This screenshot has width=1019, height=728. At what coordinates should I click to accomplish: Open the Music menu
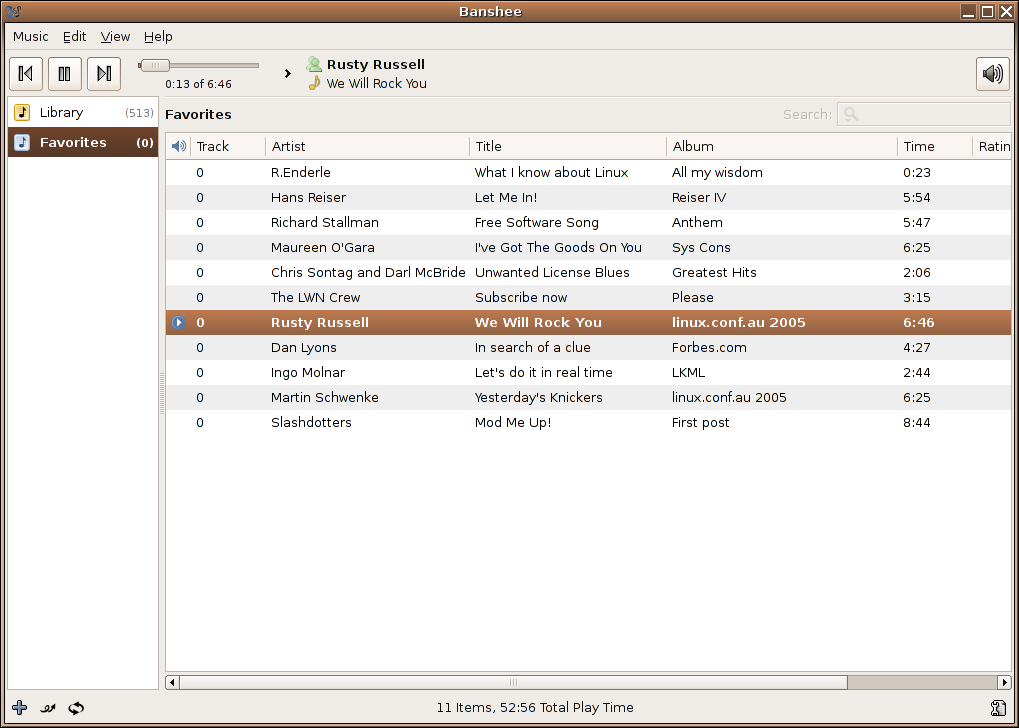click(30, 37)
